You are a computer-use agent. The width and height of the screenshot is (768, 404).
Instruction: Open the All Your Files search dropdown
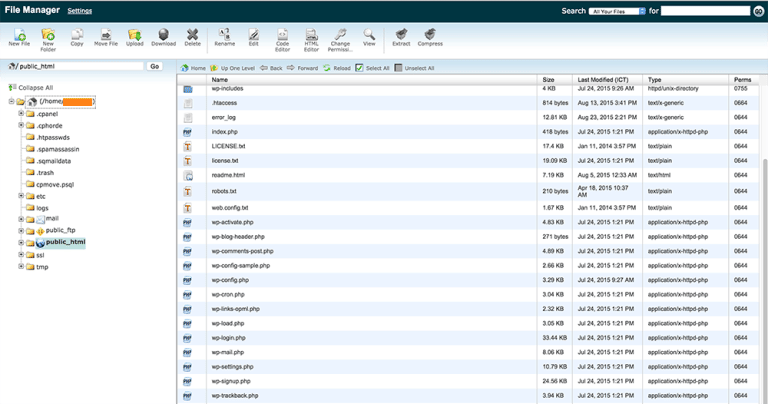point(617,11)
